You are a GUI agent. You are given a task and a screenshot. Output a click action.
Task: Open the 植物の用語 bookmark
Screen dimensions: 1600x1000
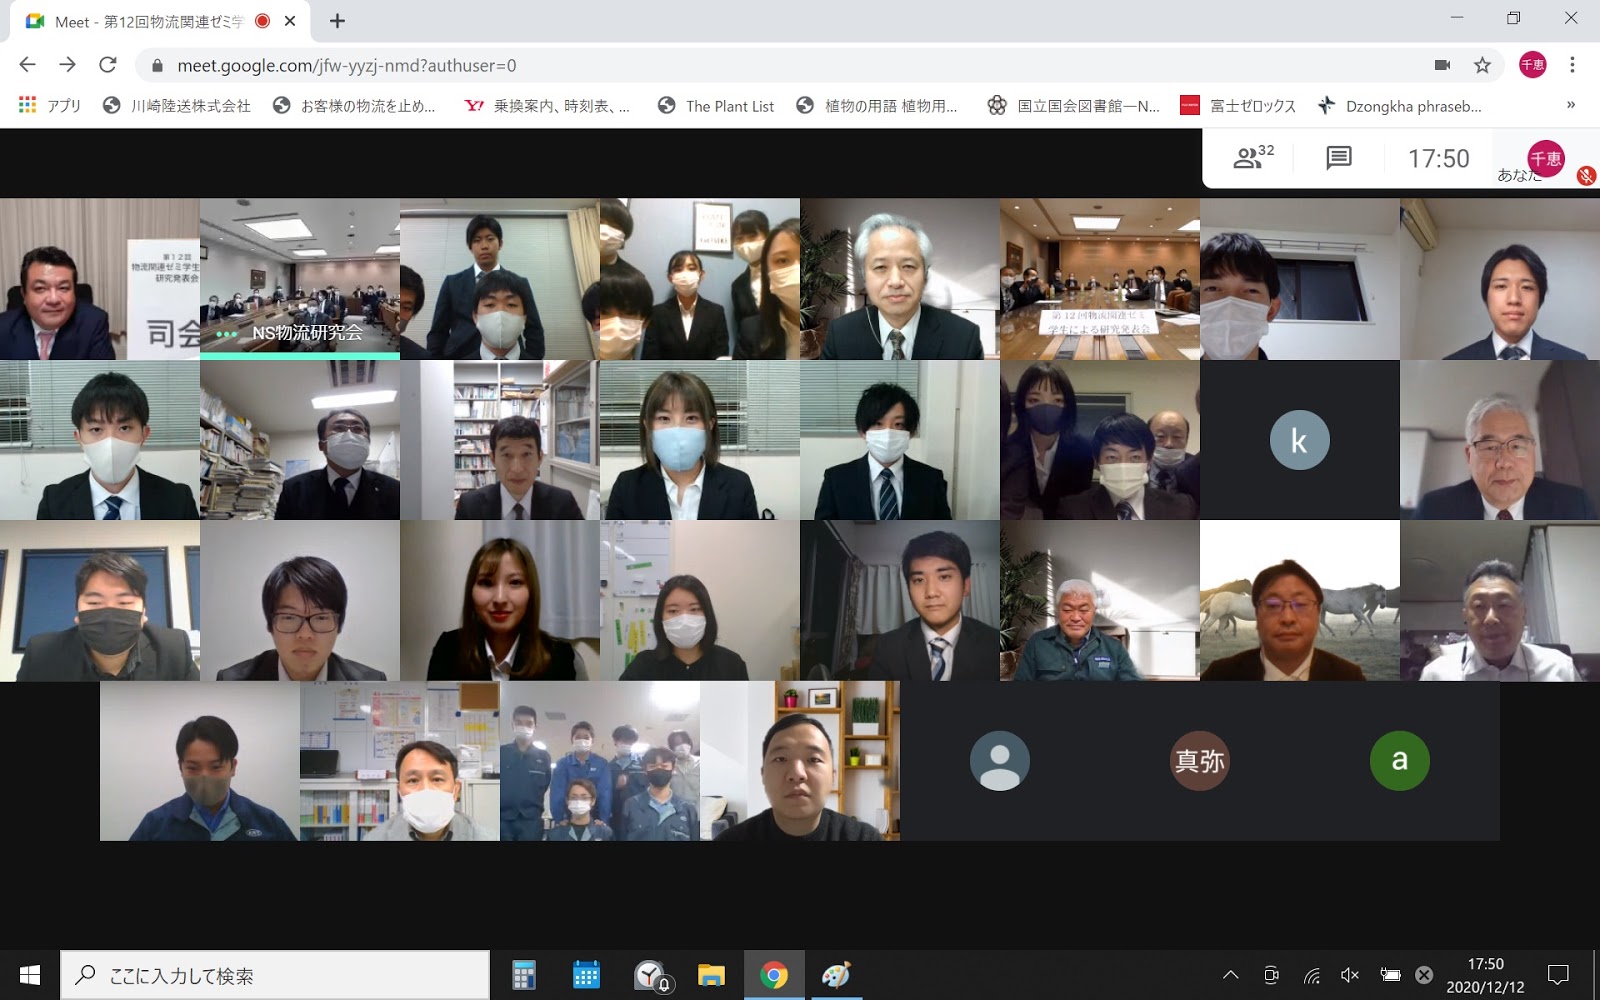877,105
